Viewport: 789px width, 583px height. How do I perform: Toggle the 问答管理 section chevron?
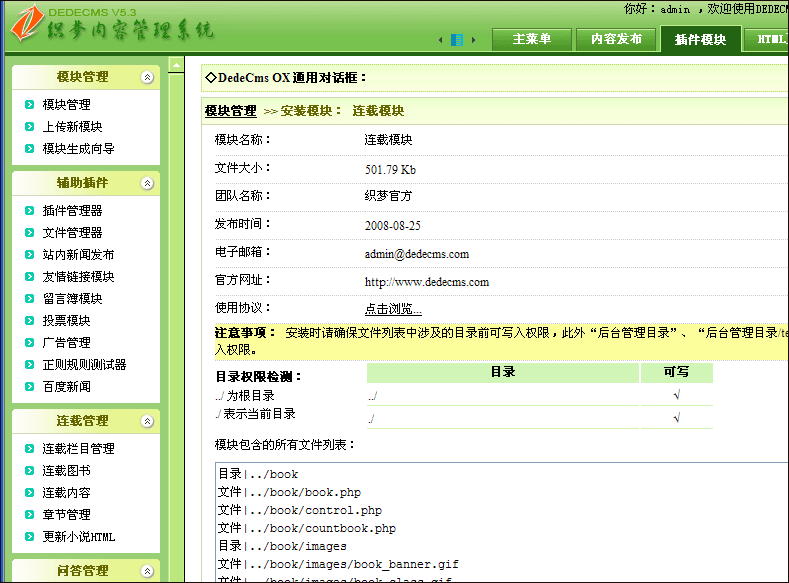(x=148, y=571)
